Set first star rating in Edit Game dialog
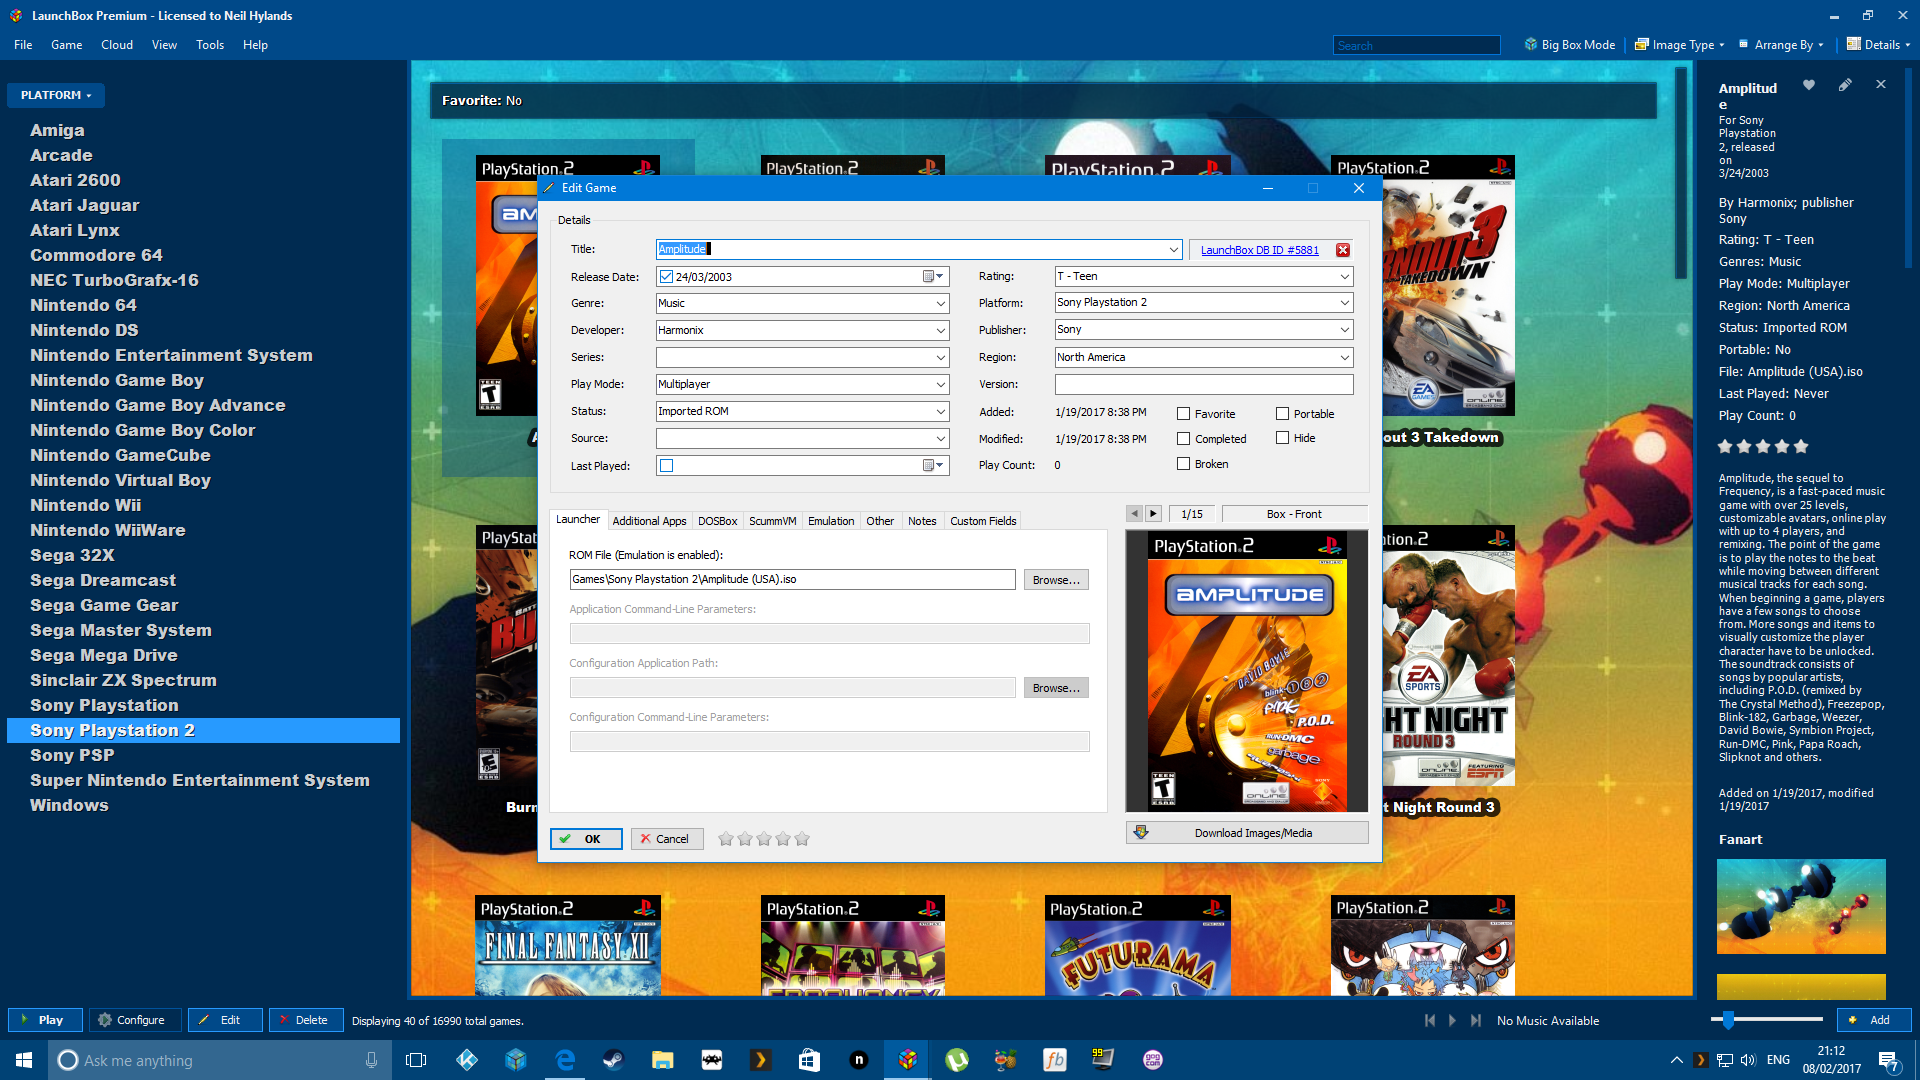Screen dimensions: 1920x1080 click(x=726, y=839)
